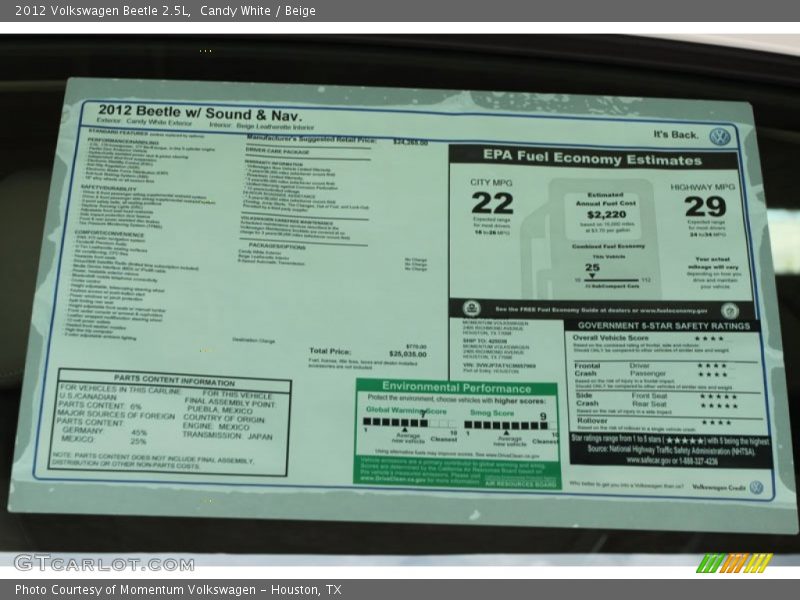Click the Final Assembly Point Puebla, Mexico text

[x=230, y=406]
